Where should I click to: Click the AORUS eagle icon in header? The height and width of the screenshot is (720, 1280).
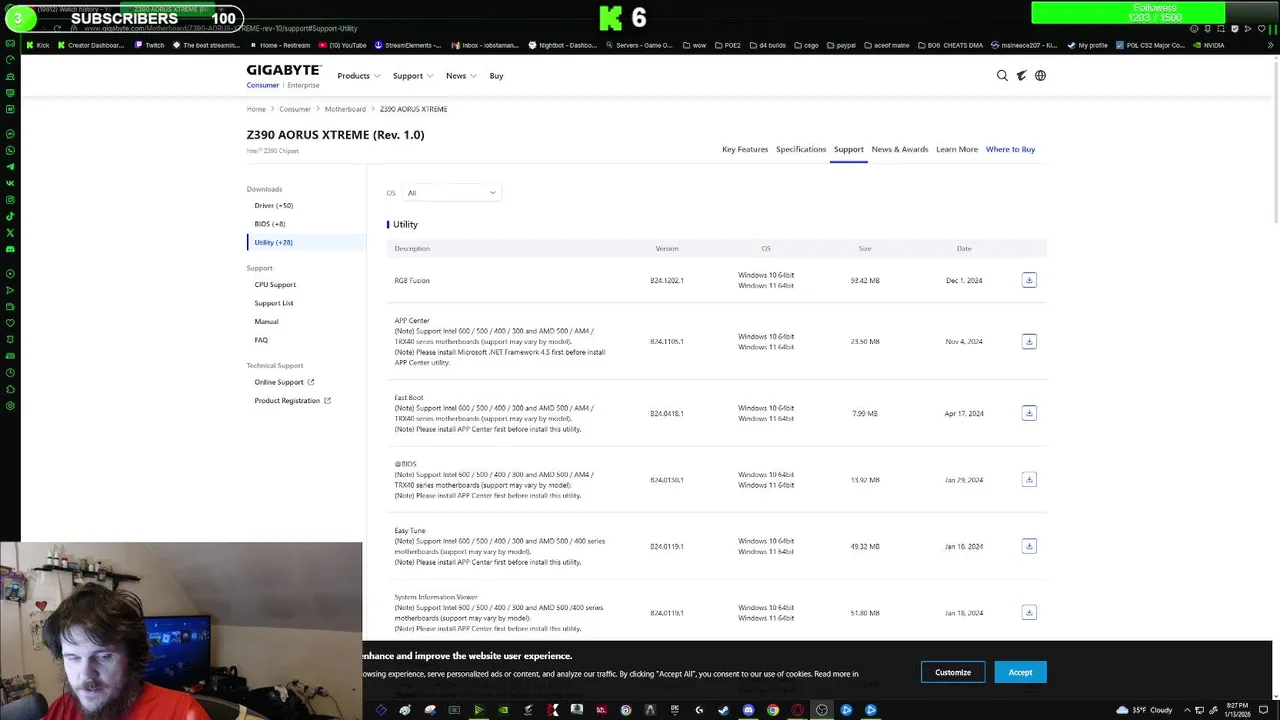[1021, 75]
